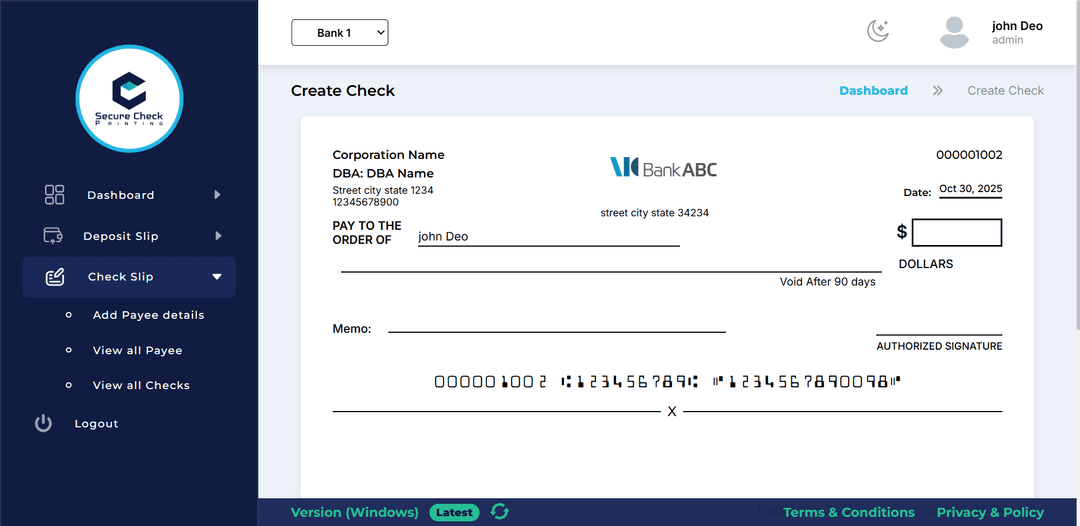Click the Create Check breadcrumb text
Image resolution: width=1080 pixels, height=526 pixels.
click(x=1006, y=91)
